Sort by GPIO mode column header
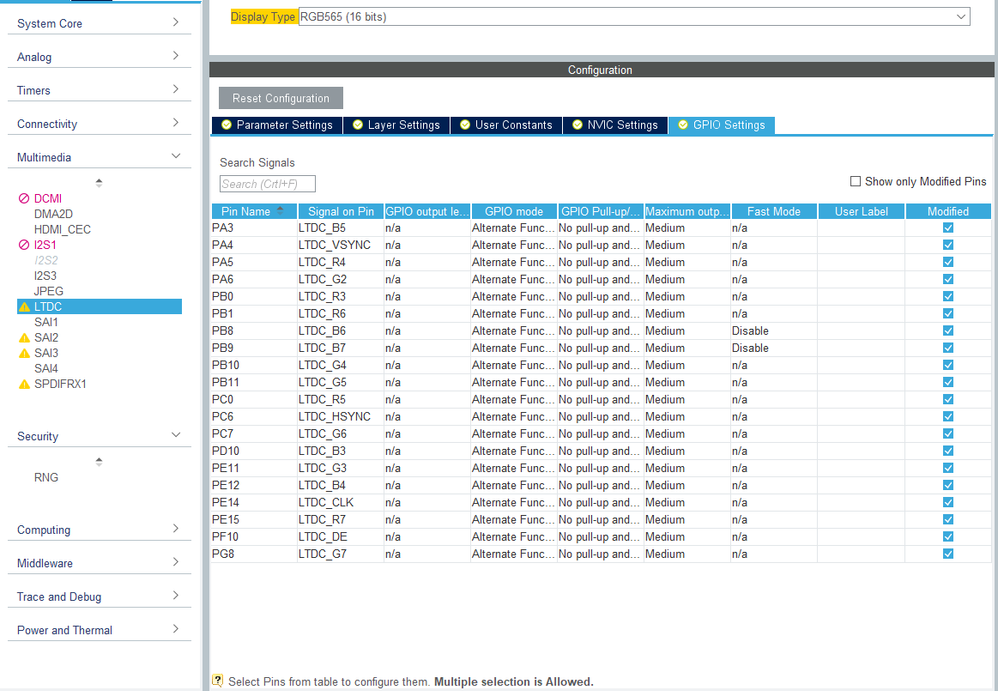This screenshot has height=691, width=998. pos(514,211)
